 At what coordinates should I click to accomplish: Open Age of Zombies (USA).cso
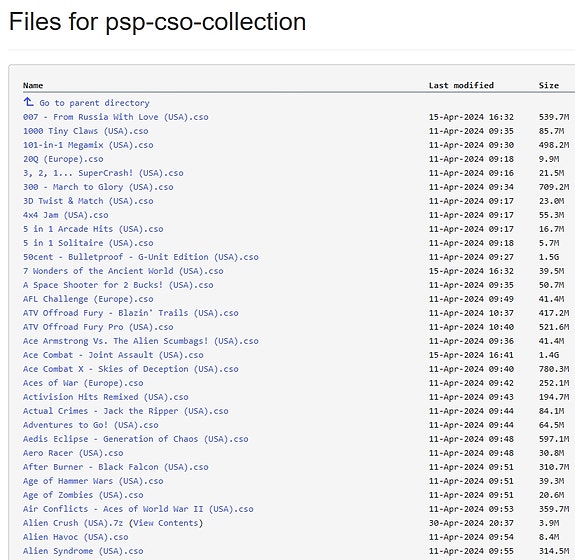point(83,495)
